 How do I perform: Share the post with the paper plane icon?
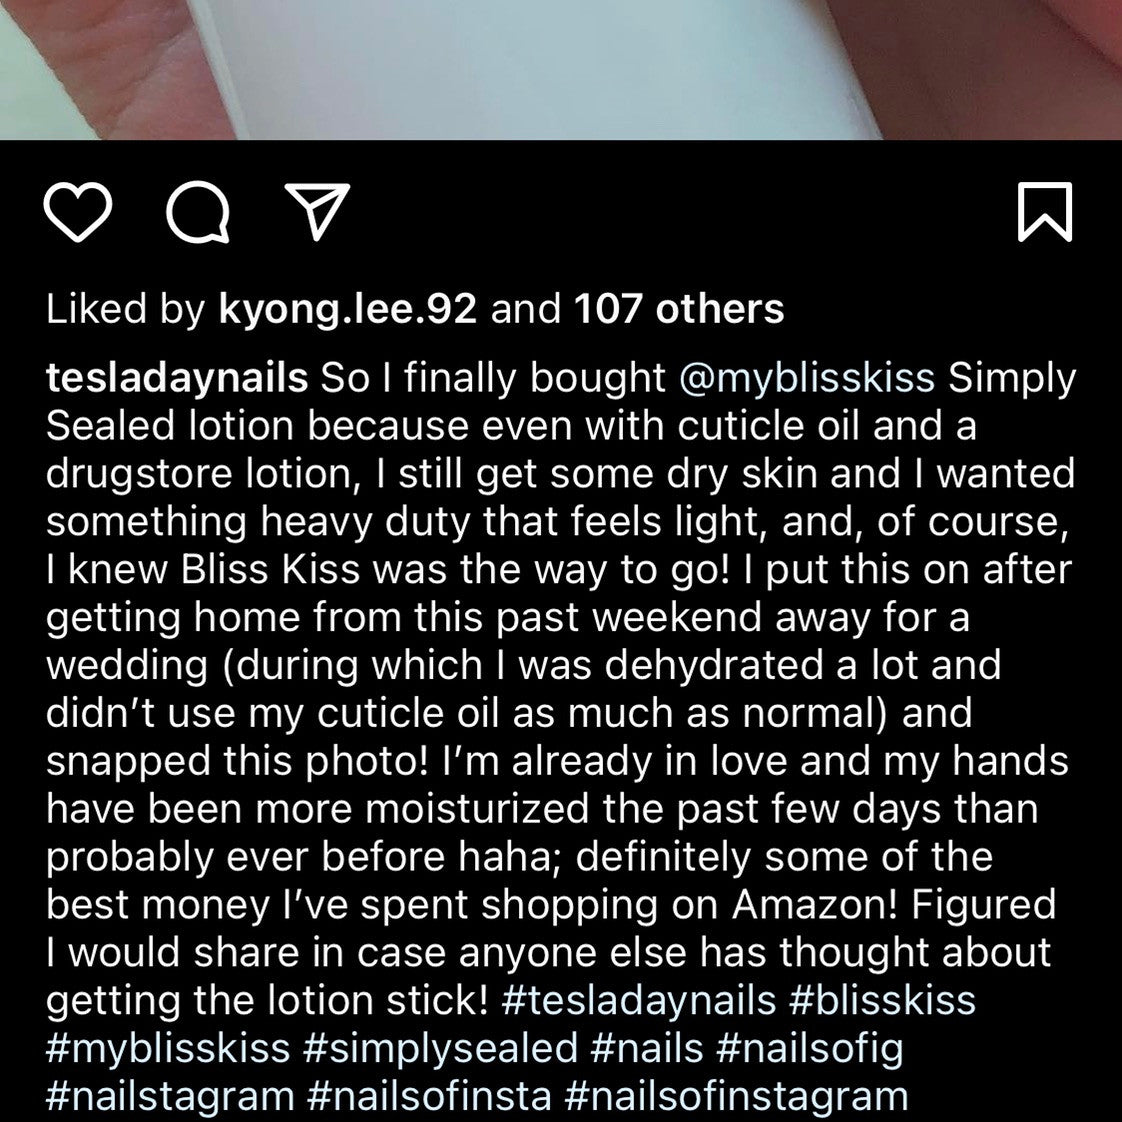click(x=317, y=211)
